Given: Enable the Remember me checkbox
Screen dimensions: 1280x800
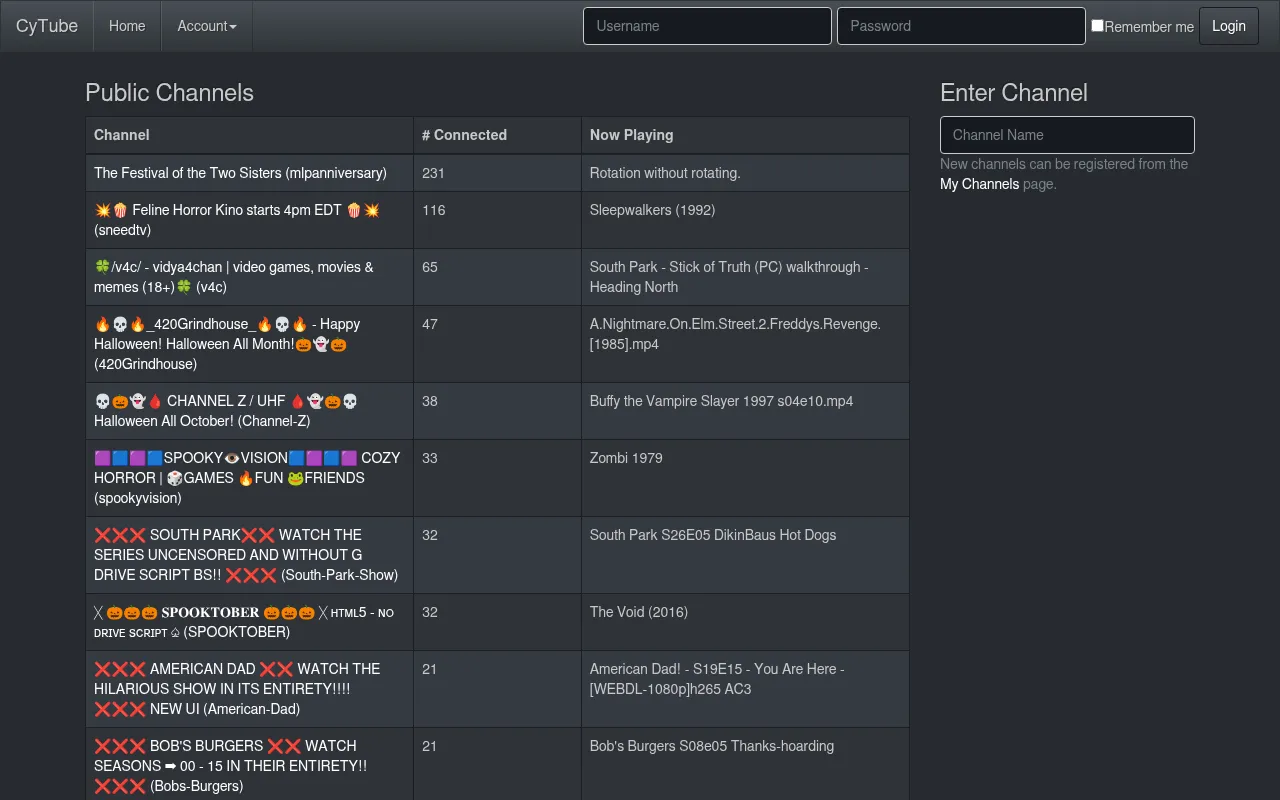Looking at the screenshot, I should click(1097, 26).
